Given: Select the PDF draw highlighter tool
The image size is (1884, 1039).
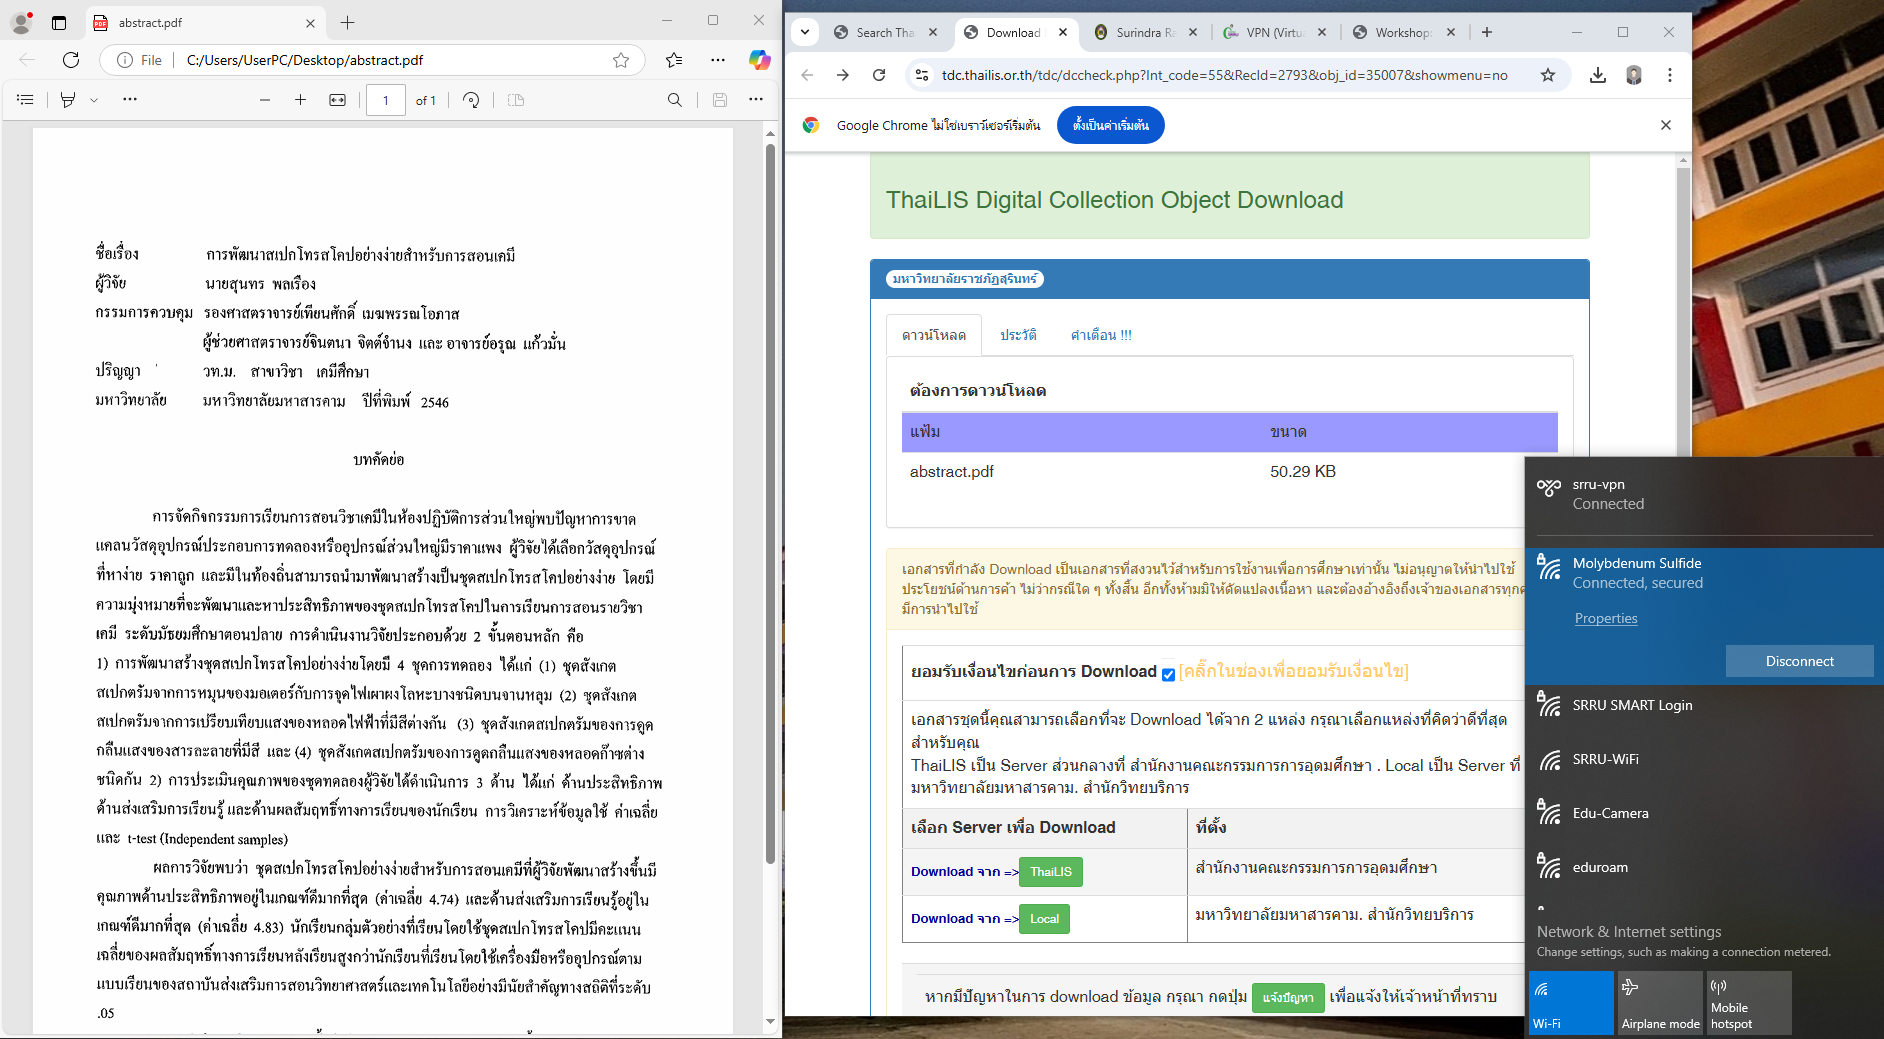Looking at the screenshot, I should click(68, 100).
